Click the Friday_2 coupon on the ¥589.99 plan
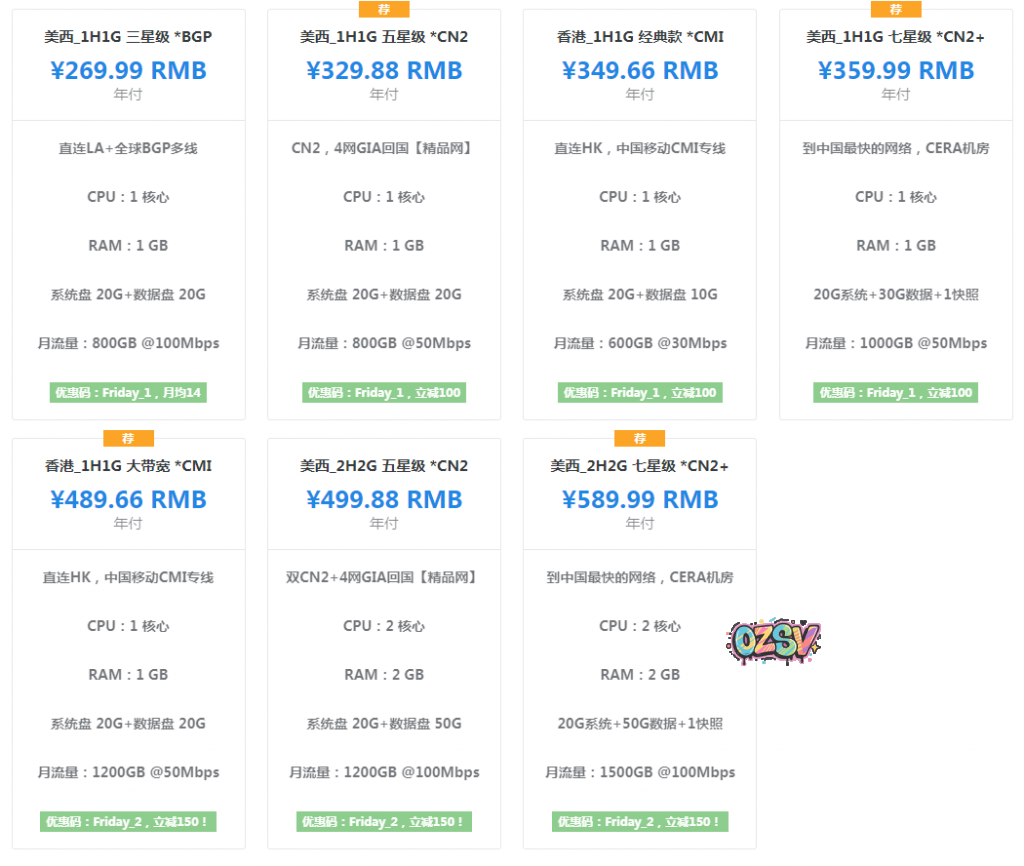The height and width of the screenshot is (866, 1024). pyautogui.click(x=640, y=822)
